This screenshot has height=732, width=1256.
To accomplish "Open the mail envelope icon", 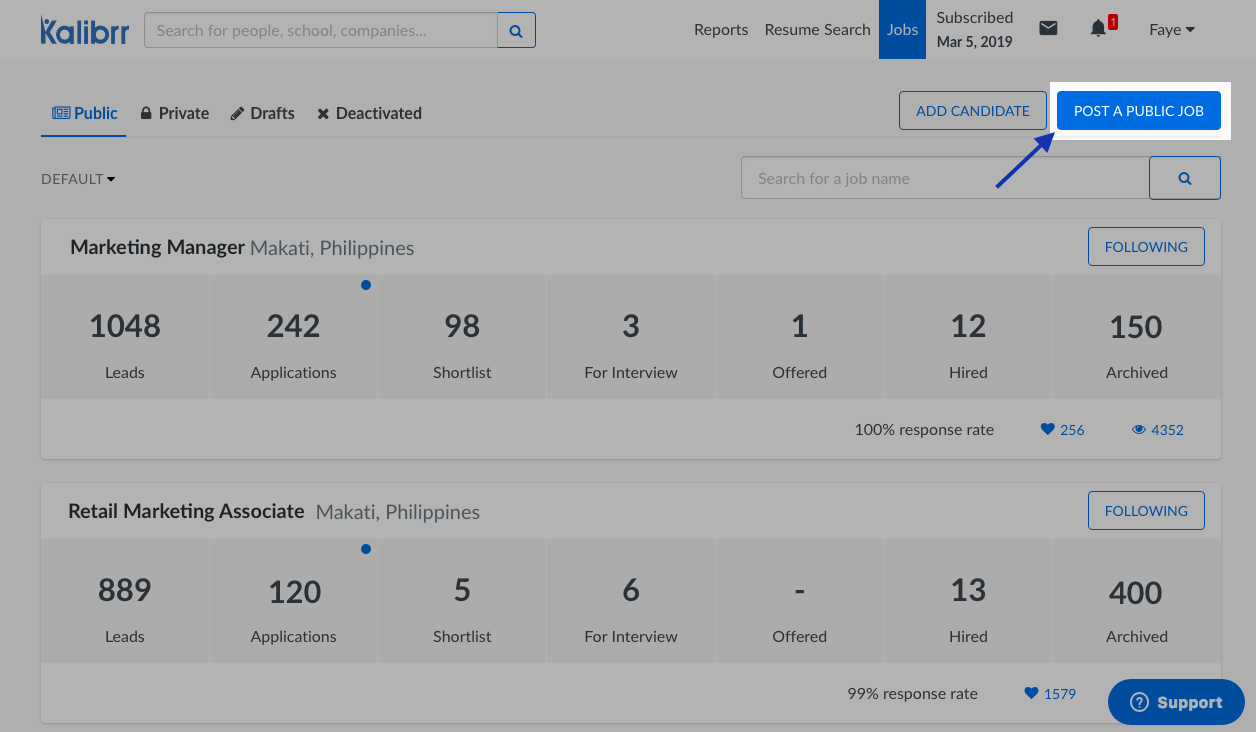I will pyautogui.click(x=1048, y=29).
